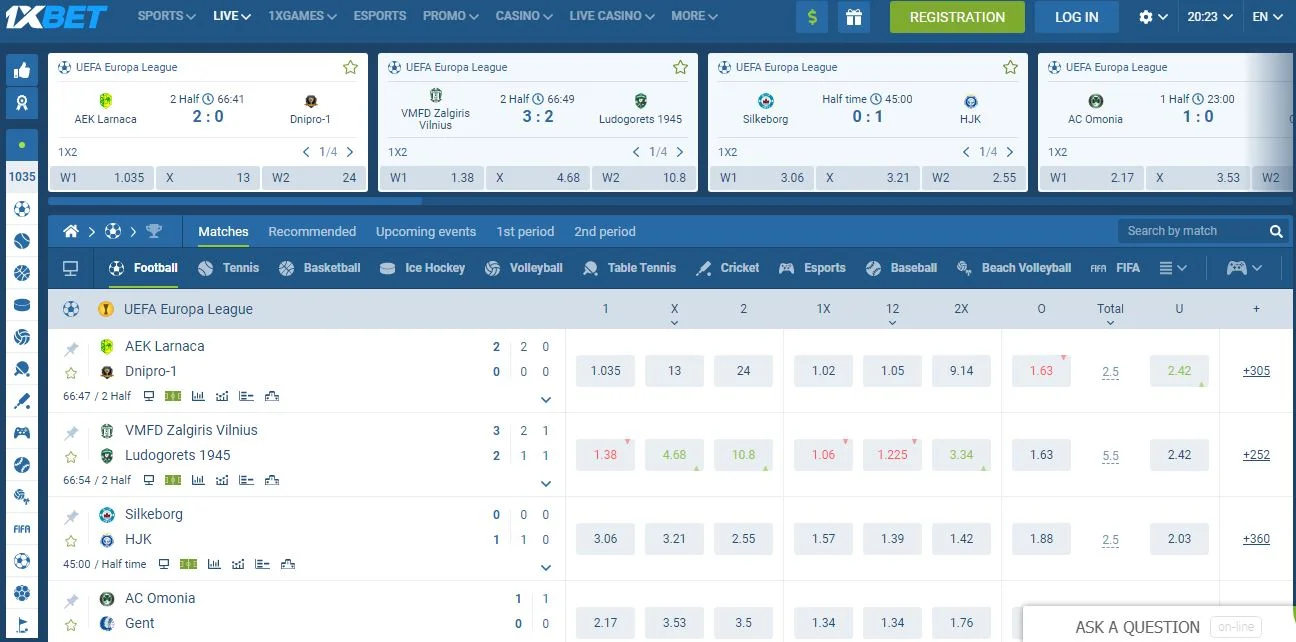
Task: Favorite the AEK Larnaca top card star
Action: point(350,67)
